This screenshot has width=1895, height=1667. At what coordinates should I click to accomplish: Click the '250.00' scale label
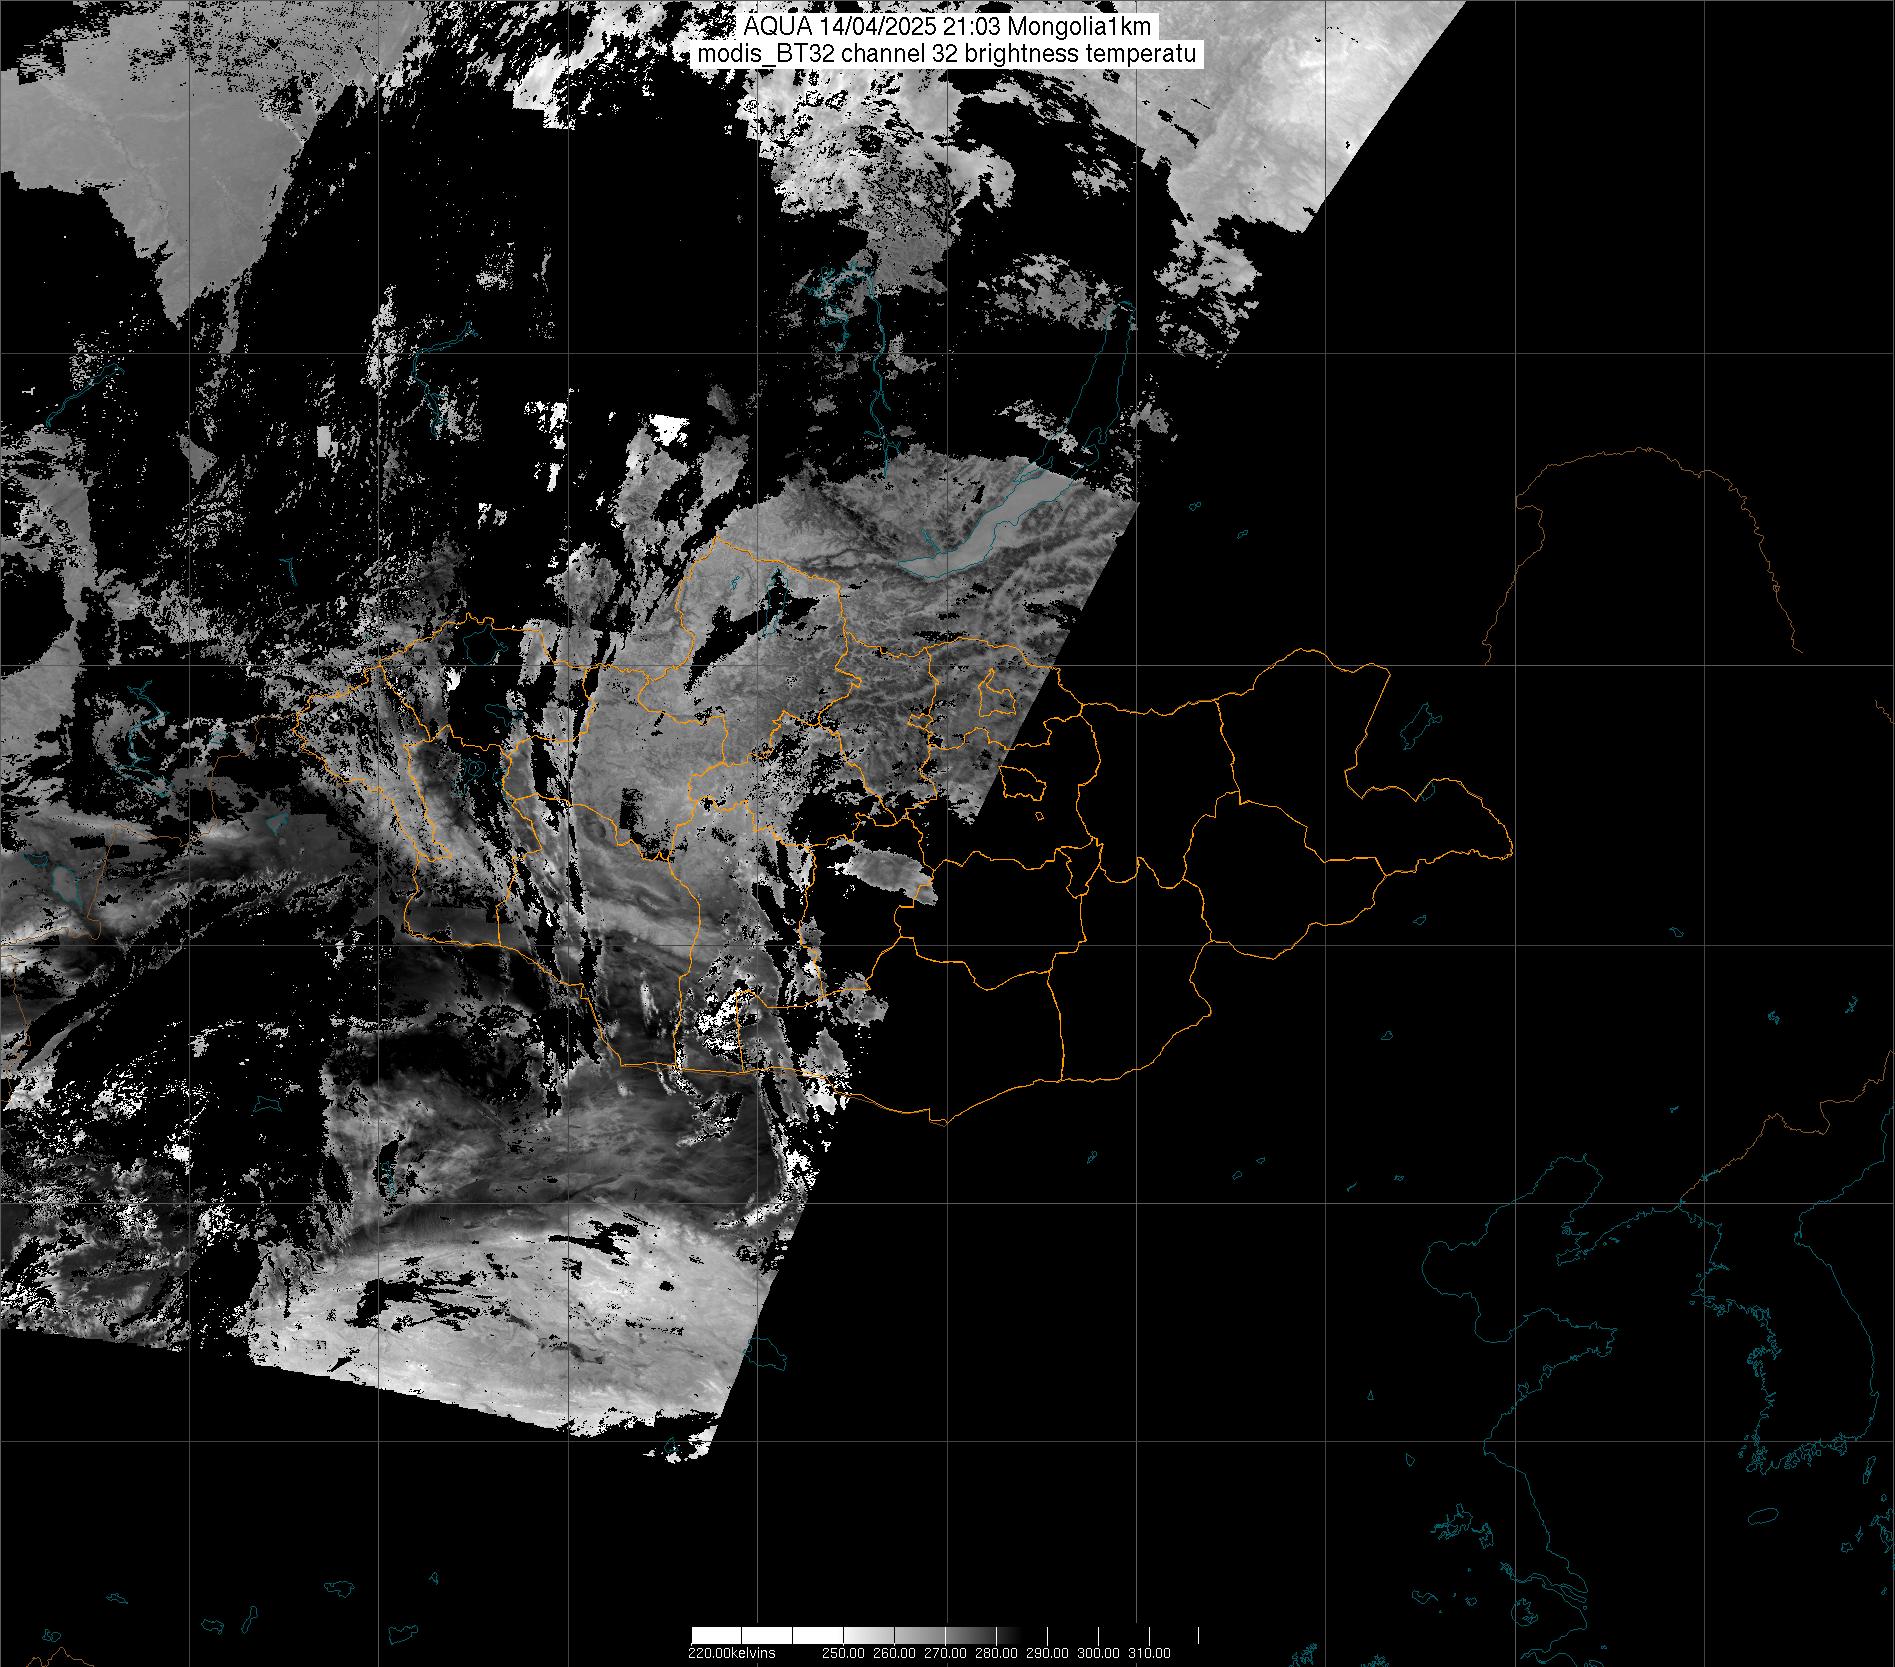click(843, 1653)
